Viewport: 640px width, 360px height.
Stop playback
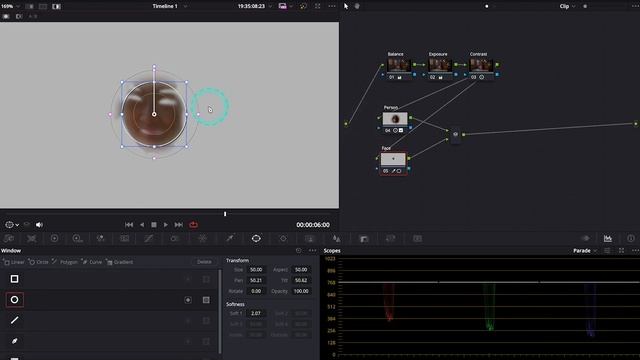[x=154, y=225]
